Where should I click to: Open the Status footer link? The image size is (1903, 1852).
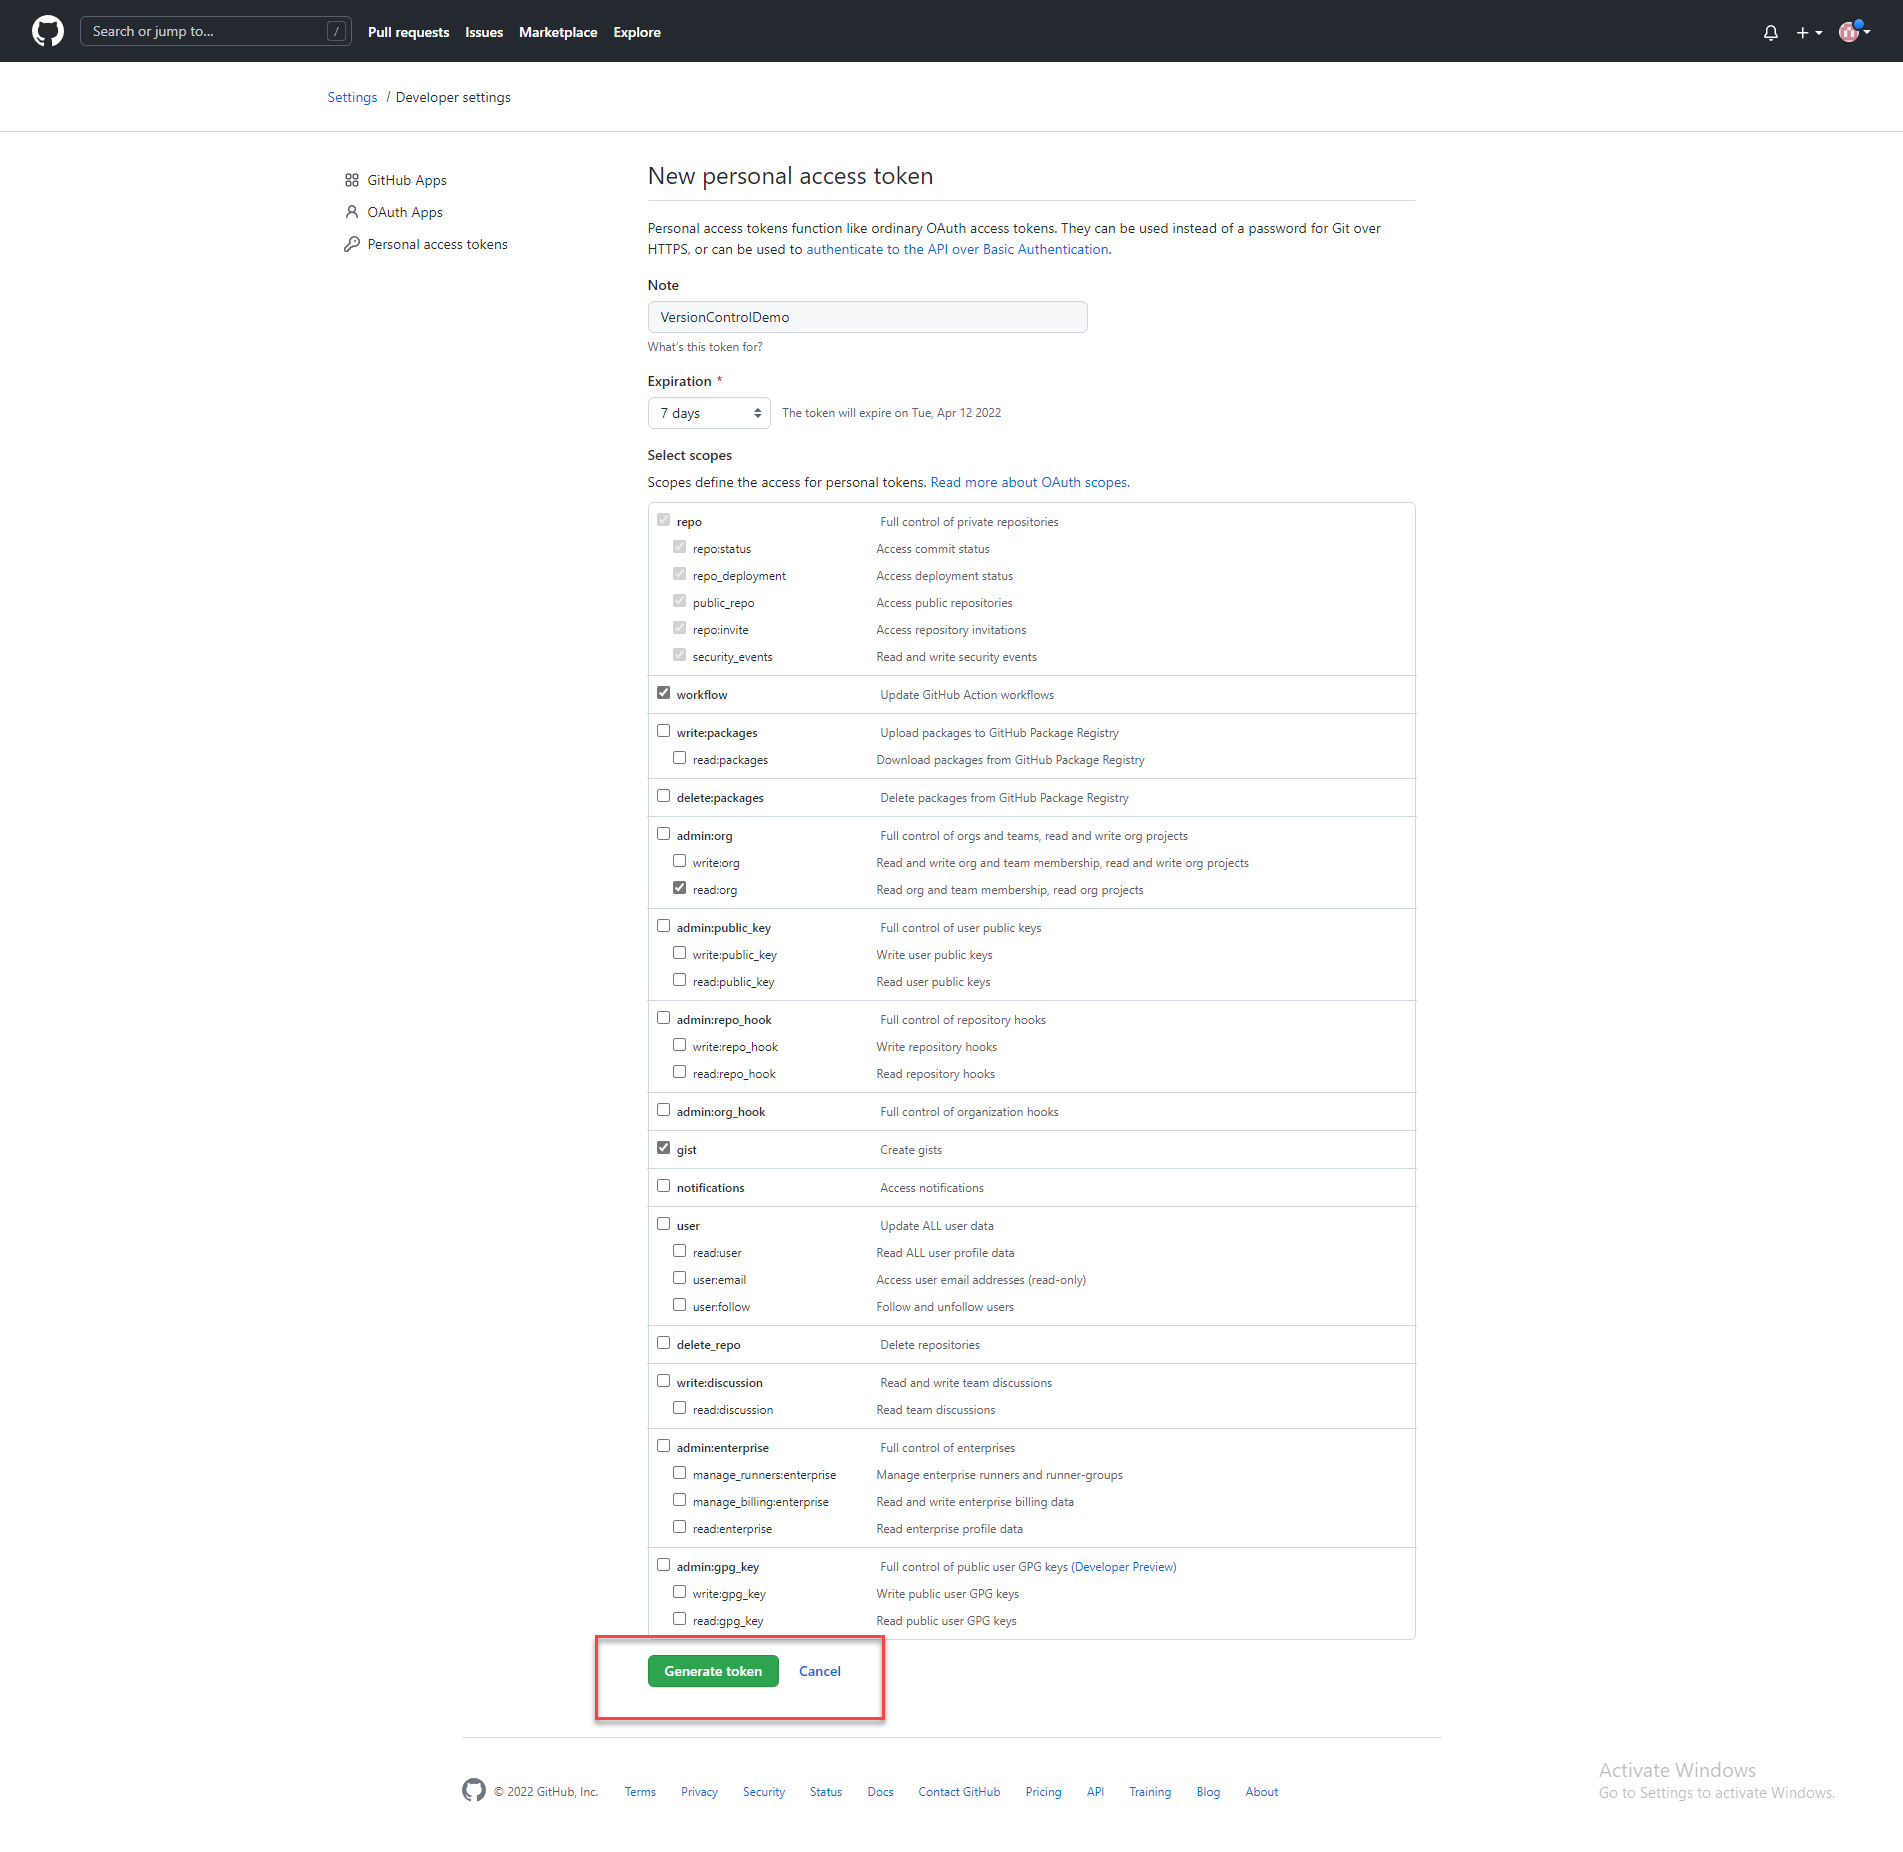point(826,1792)
